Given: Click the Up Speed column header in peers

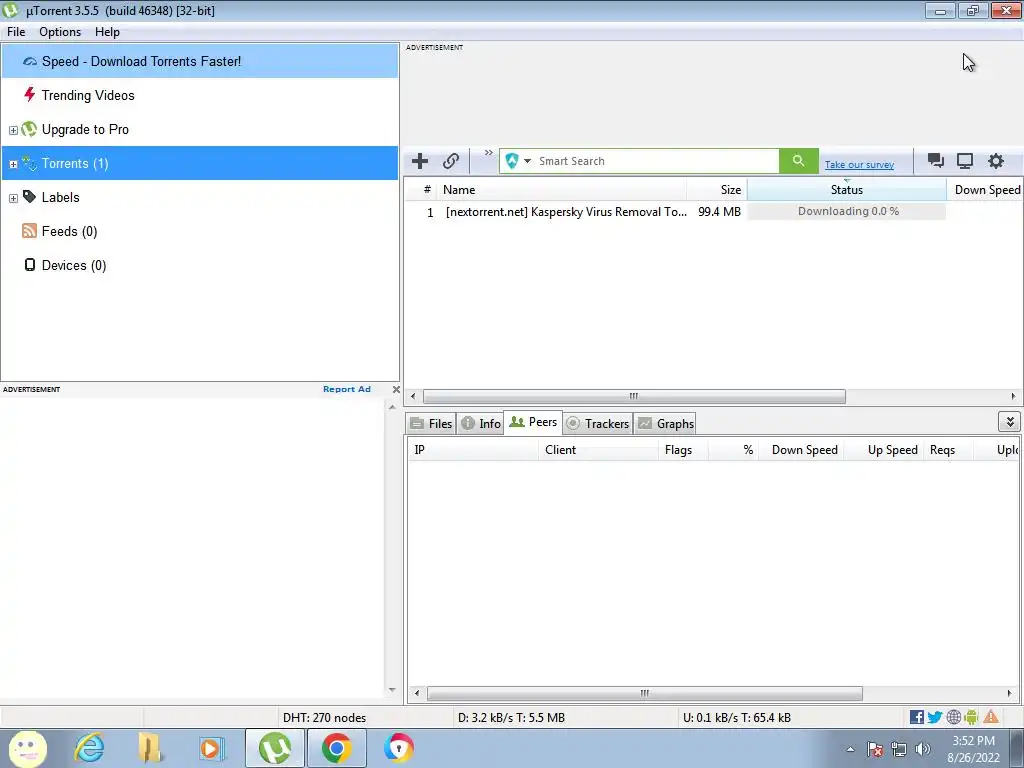Looking at the screenshot, I should pyautogui.click(x=884, y=450).
